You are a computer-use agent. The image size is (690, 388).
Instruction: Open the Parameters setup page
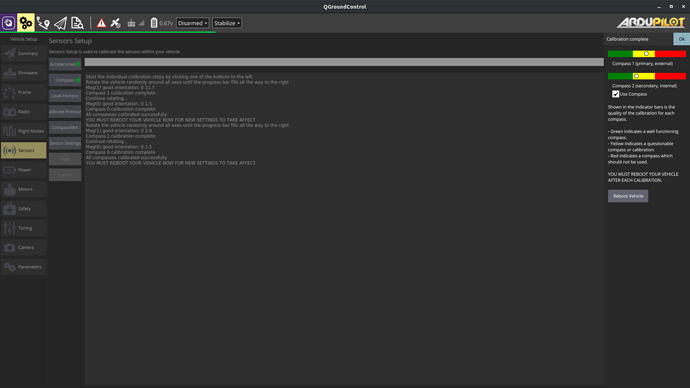[23, 267]
